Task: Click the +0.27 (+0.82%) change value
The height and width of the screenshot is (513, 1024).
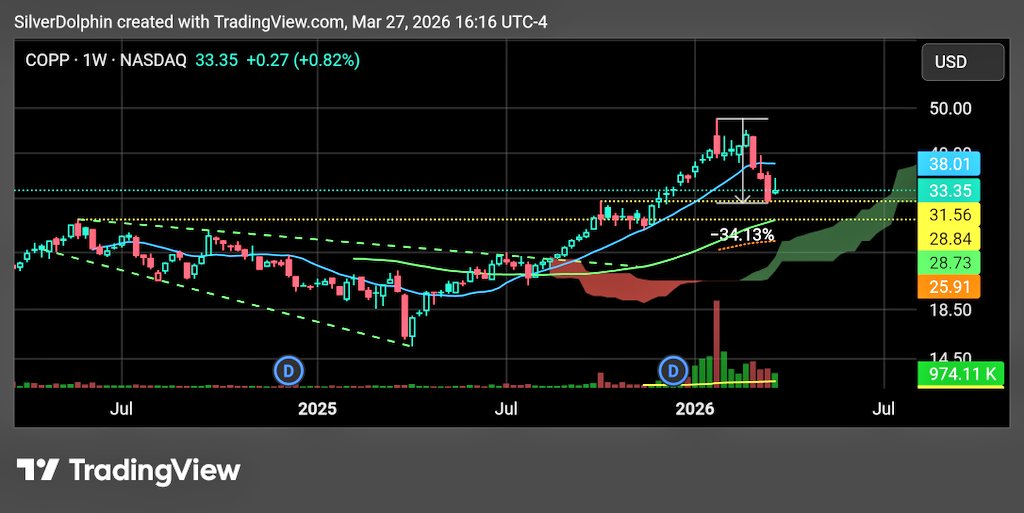Action: (303, 61)
